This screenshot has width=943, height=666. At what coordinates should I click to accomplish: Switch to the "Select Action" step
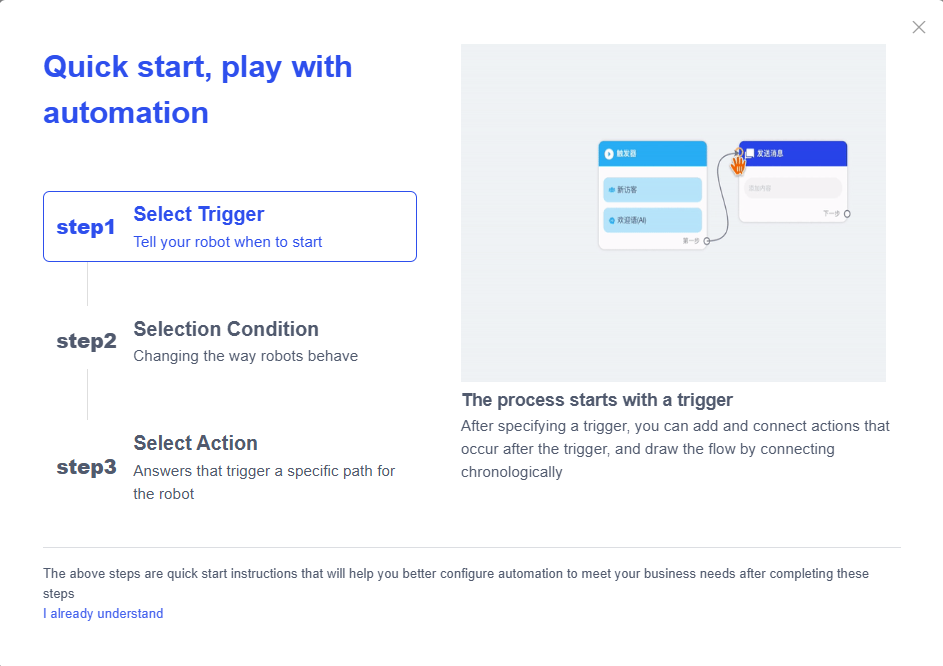pyautogui.click(x=196, y=443)
